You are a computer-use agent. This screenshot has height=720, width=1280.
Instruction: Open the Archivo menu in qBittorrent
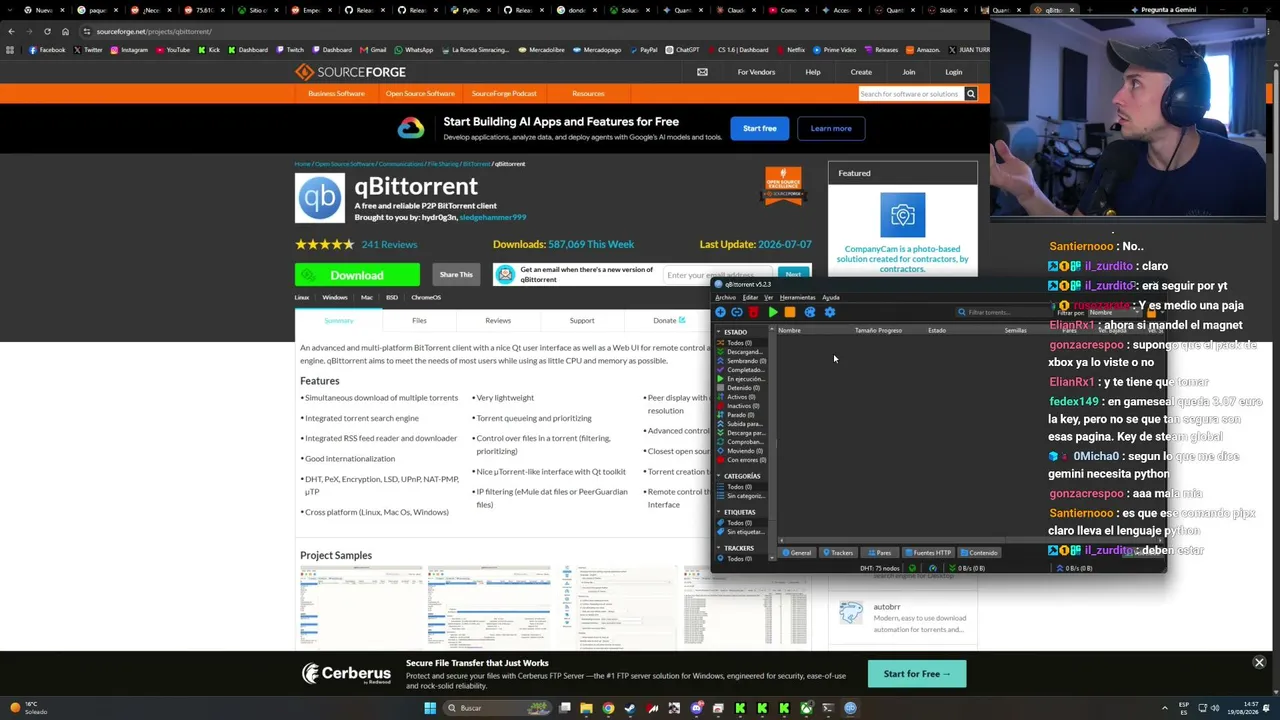(x=725, y=297)
